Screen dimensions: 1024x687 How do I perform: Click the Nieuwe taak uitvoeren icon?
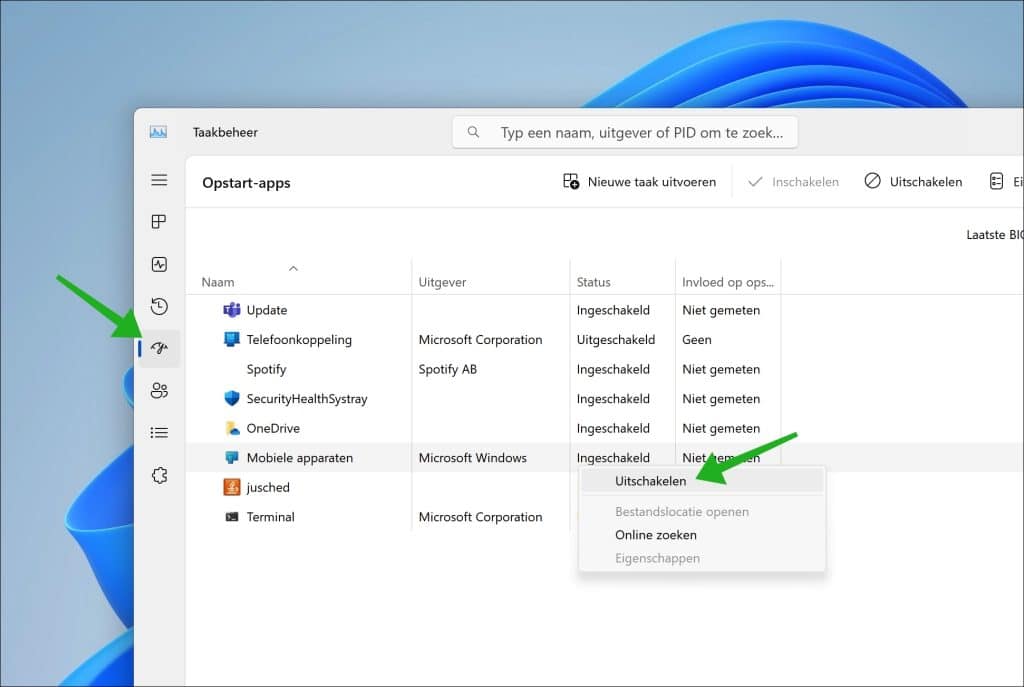coord(571,182)
